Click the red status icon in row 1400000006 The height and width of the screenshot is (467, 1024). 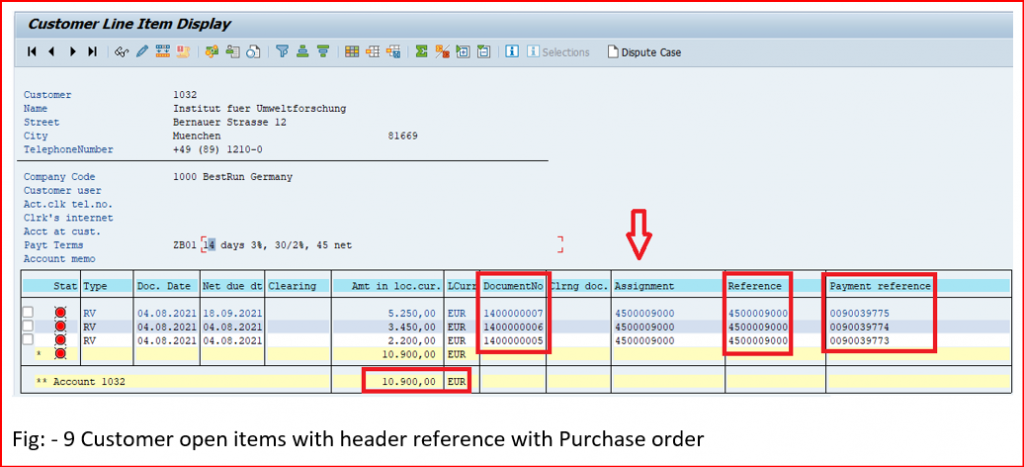pyautogui.click(x=61, y=327)
